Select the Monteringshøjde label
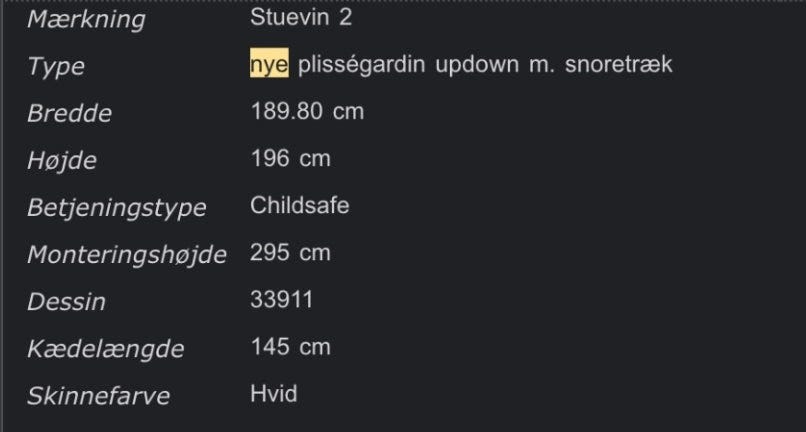 127,255
